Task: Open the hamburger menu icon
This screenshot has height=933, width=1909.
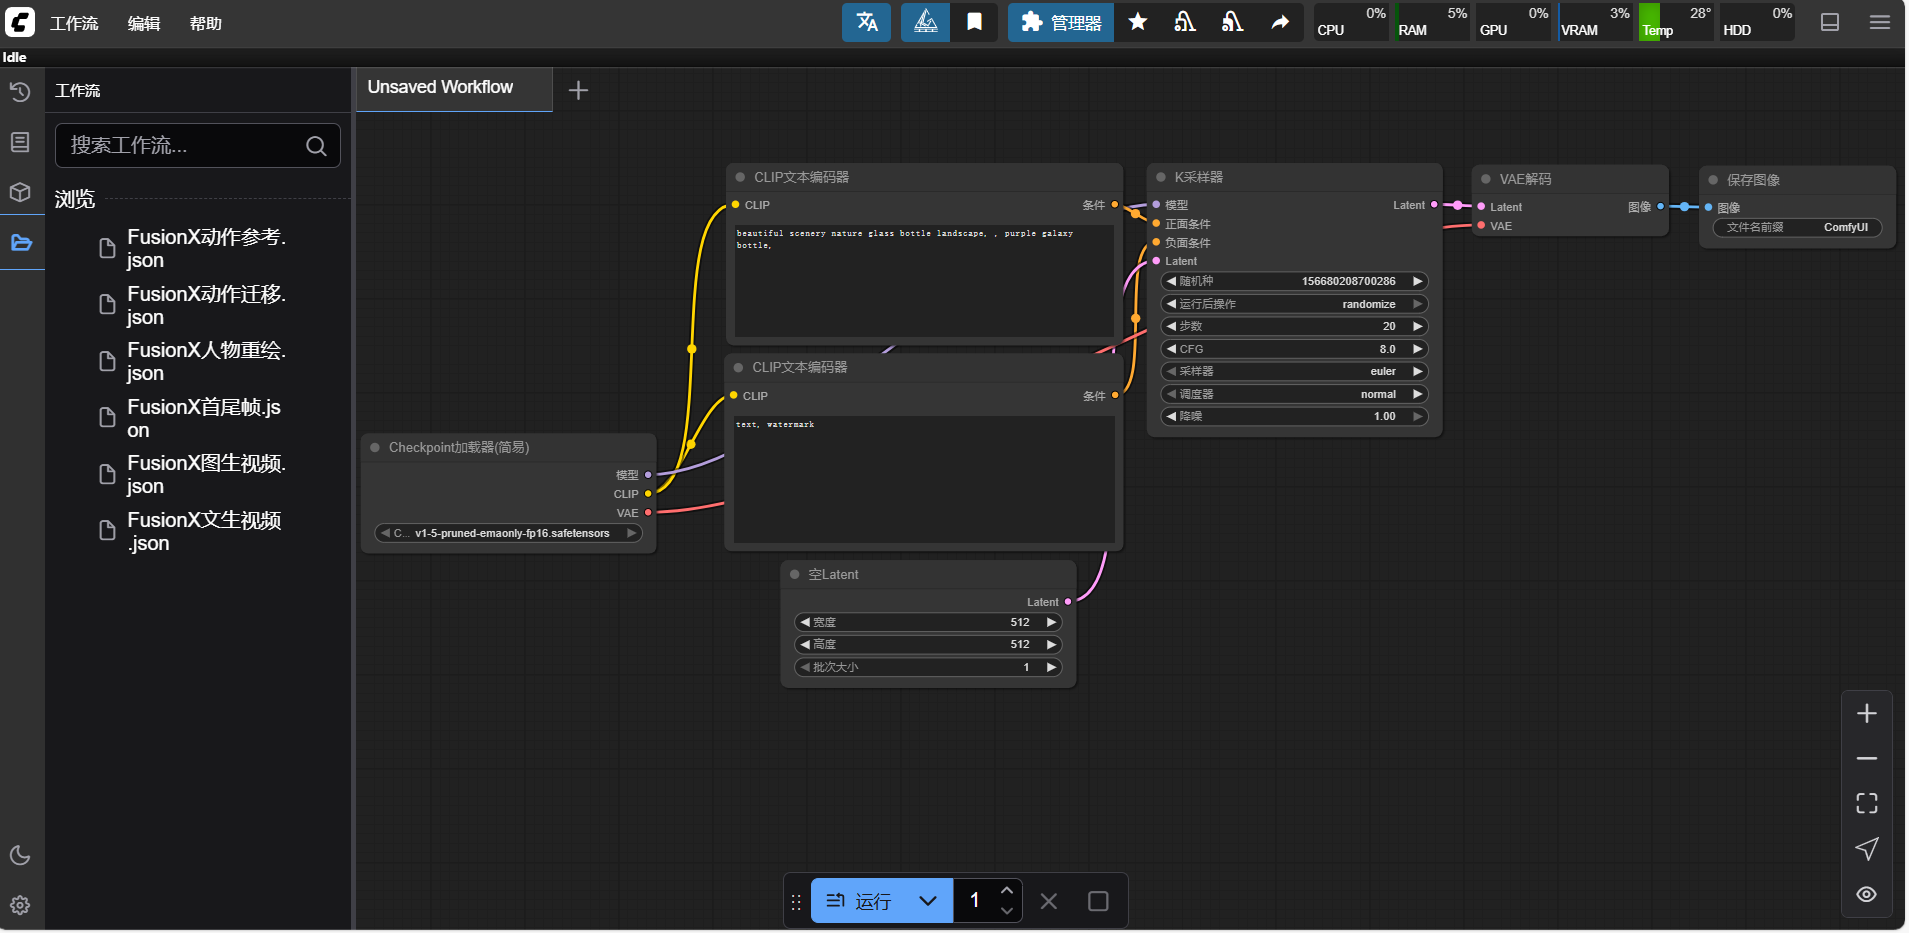Action: point(1880,22)
